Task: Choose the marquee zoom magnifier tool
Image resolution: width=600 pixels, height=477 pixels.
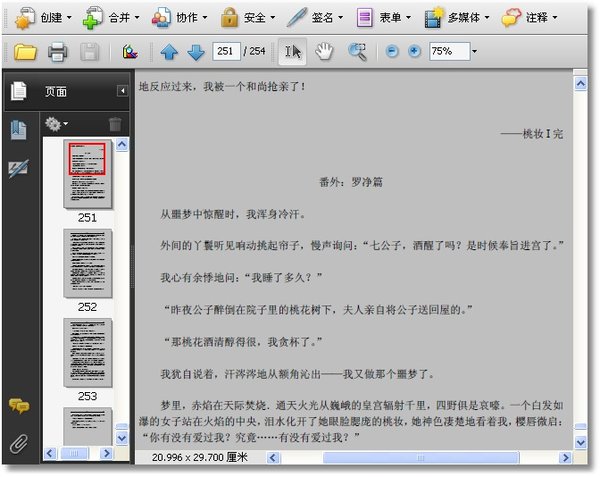Action: (x=357, y=52)
